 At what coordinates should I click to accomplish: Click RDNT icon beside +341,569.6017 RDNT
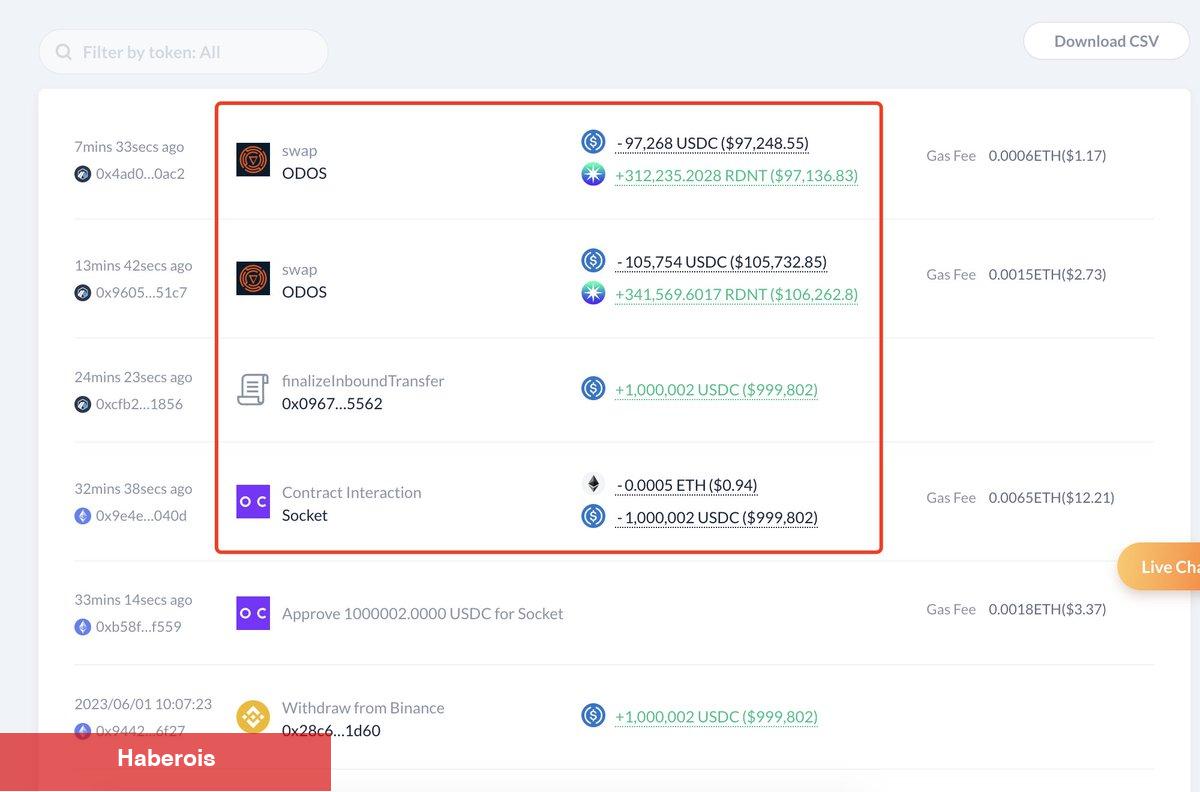(x=593, y=294)
